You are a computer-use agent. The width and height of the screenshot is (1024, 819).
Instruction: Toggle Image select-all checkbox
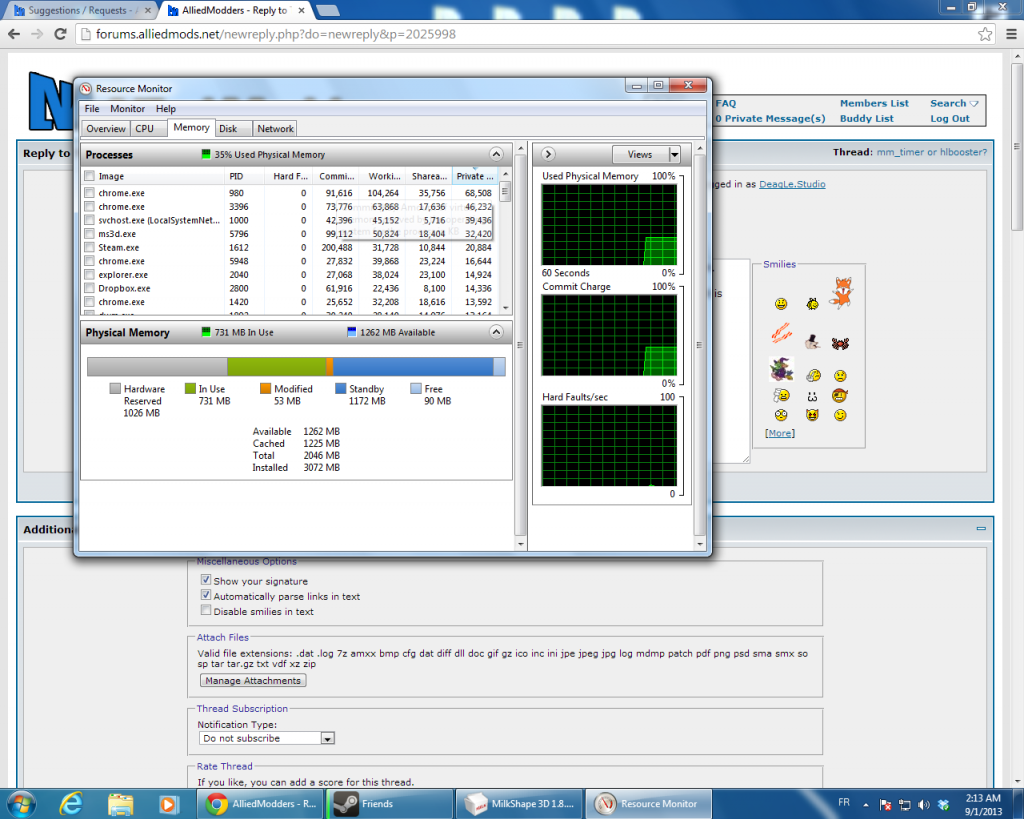89,176
